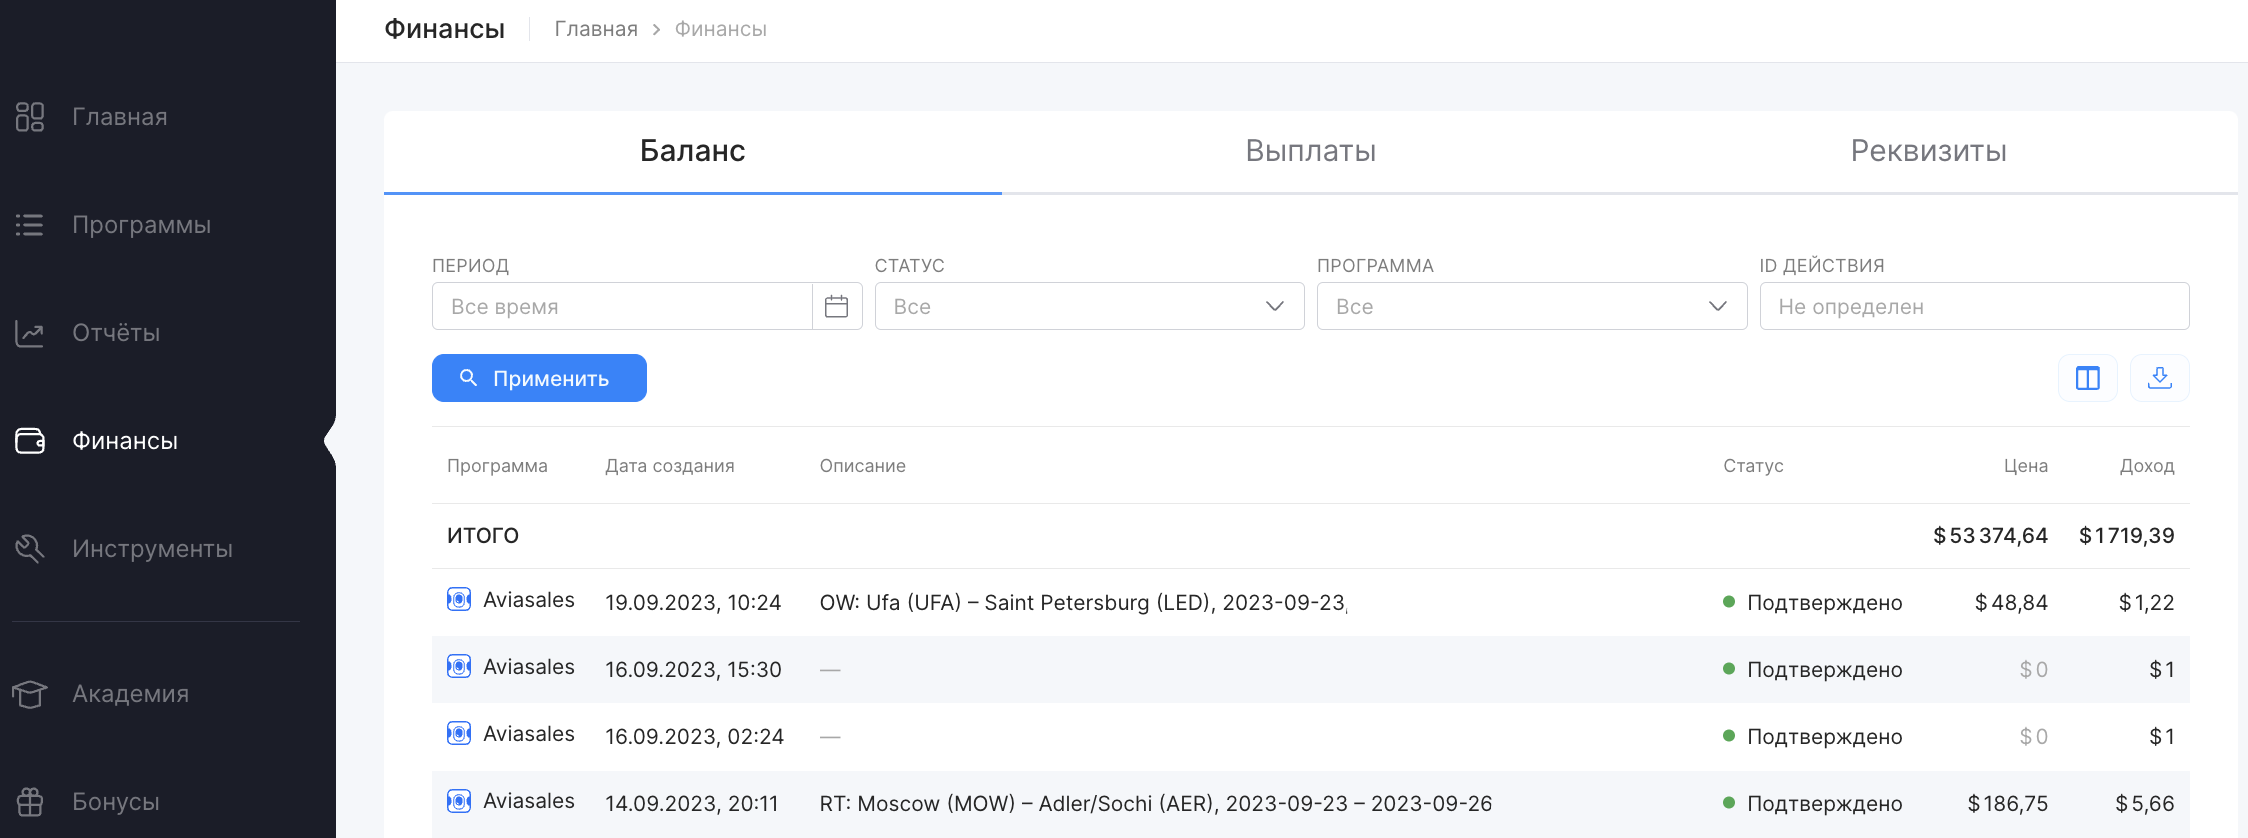Click the search icon on Применить button
The height and width of the screenshot is (838, 2248).
[468, 378]
